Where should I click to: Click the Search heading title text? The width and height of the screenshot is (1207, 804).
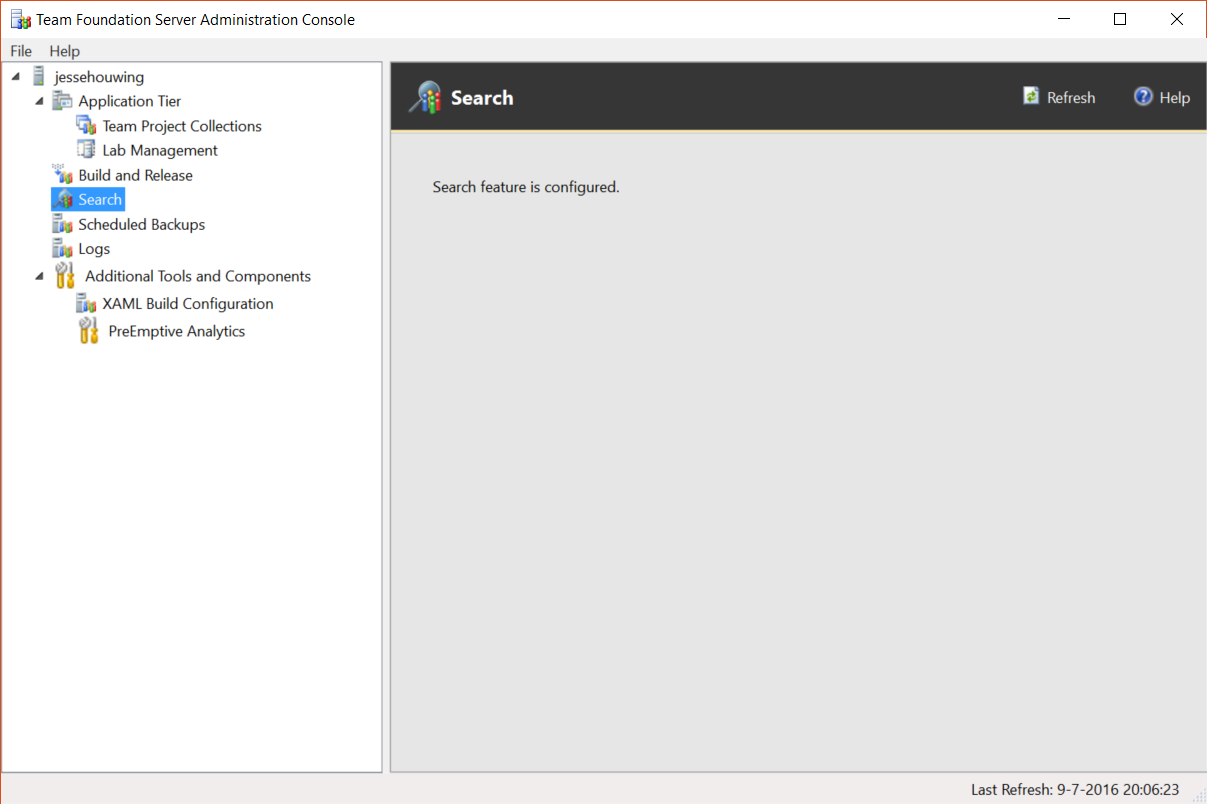(x=482, y=97)
